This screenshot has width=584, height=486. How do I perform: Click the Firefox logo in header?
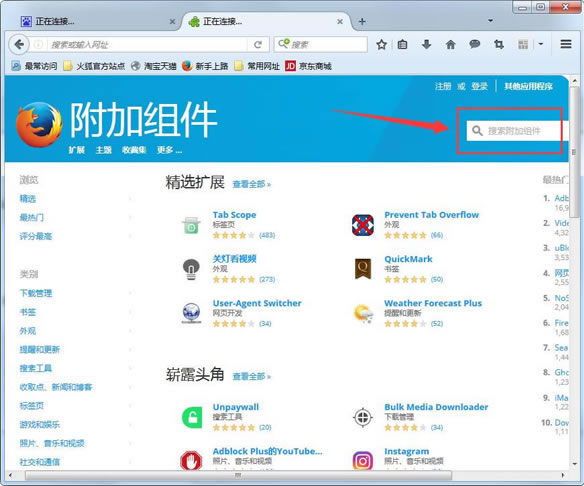tap(39, 124)
